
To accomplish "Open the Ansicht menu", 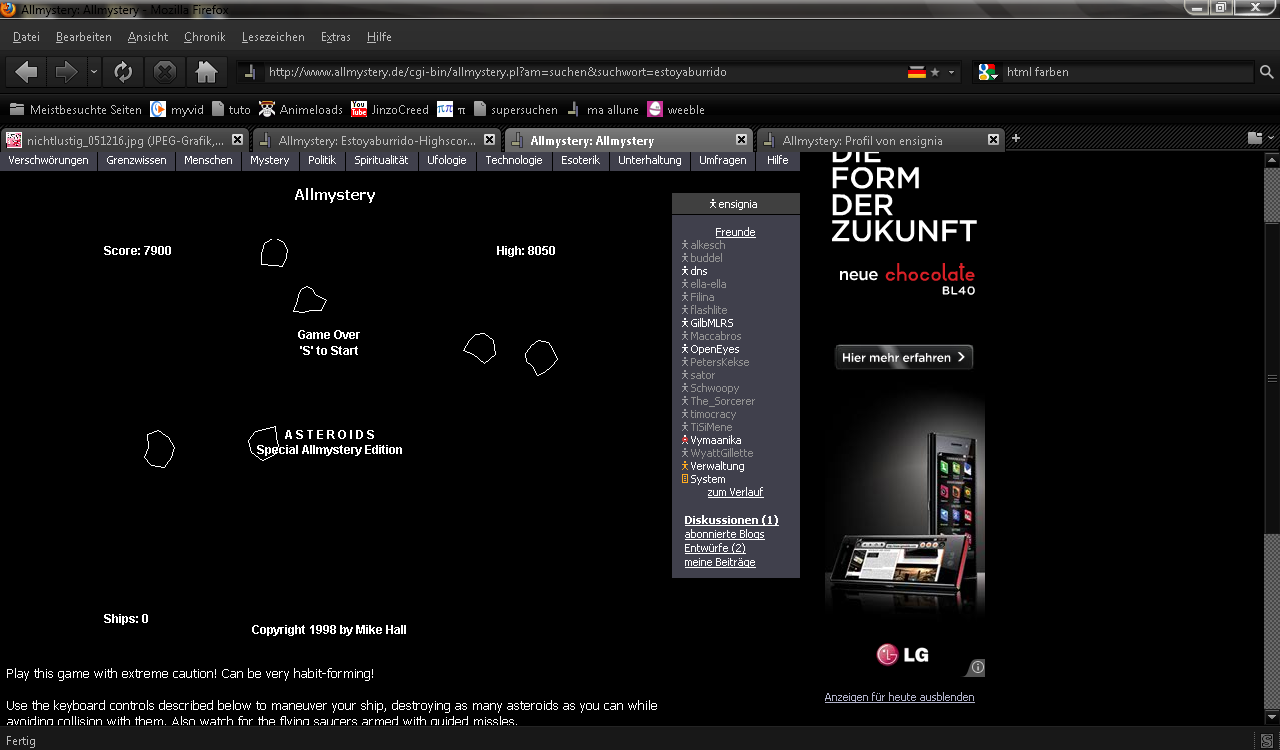I will (x=148, y=37).
